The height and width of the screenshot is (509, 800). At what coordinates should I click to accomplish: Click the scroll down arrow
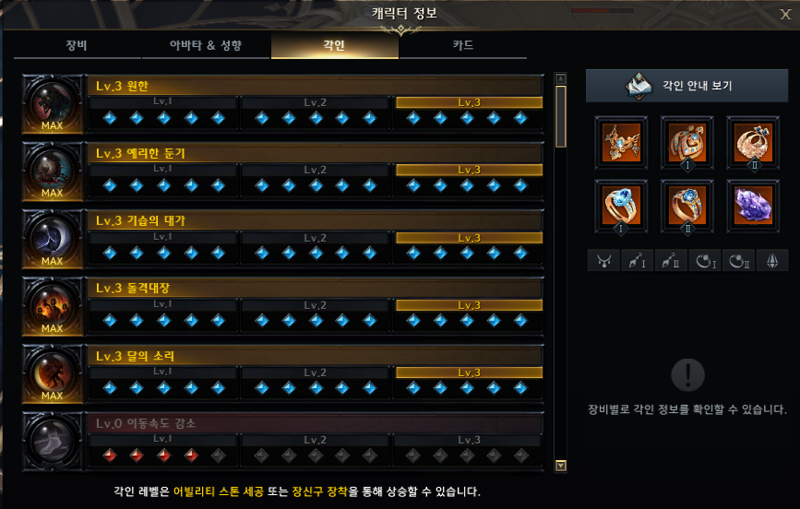click(561, 465)
